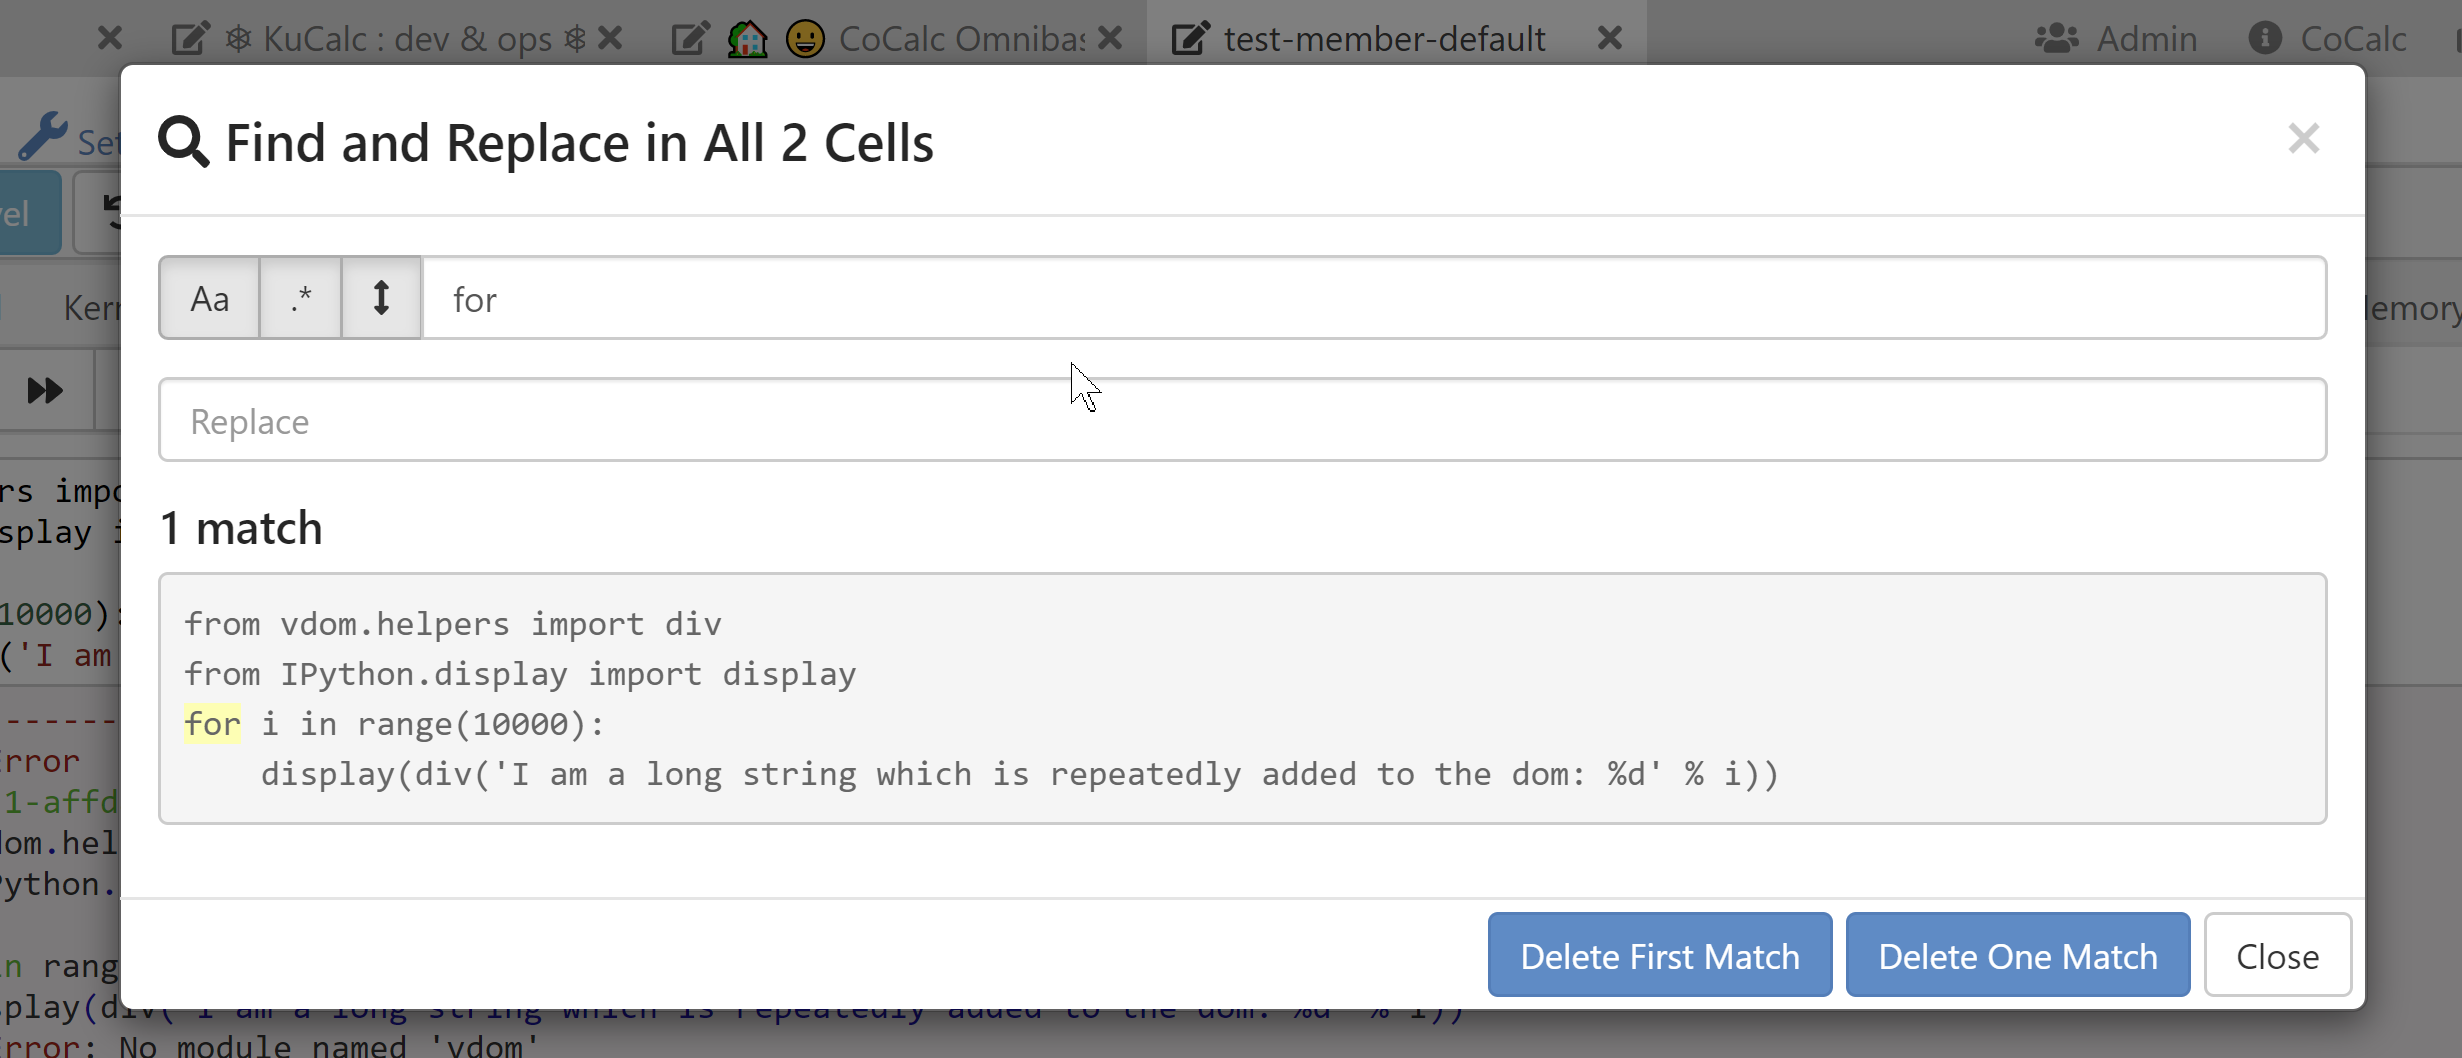Close the test-member-default tab

point(1610,38)
